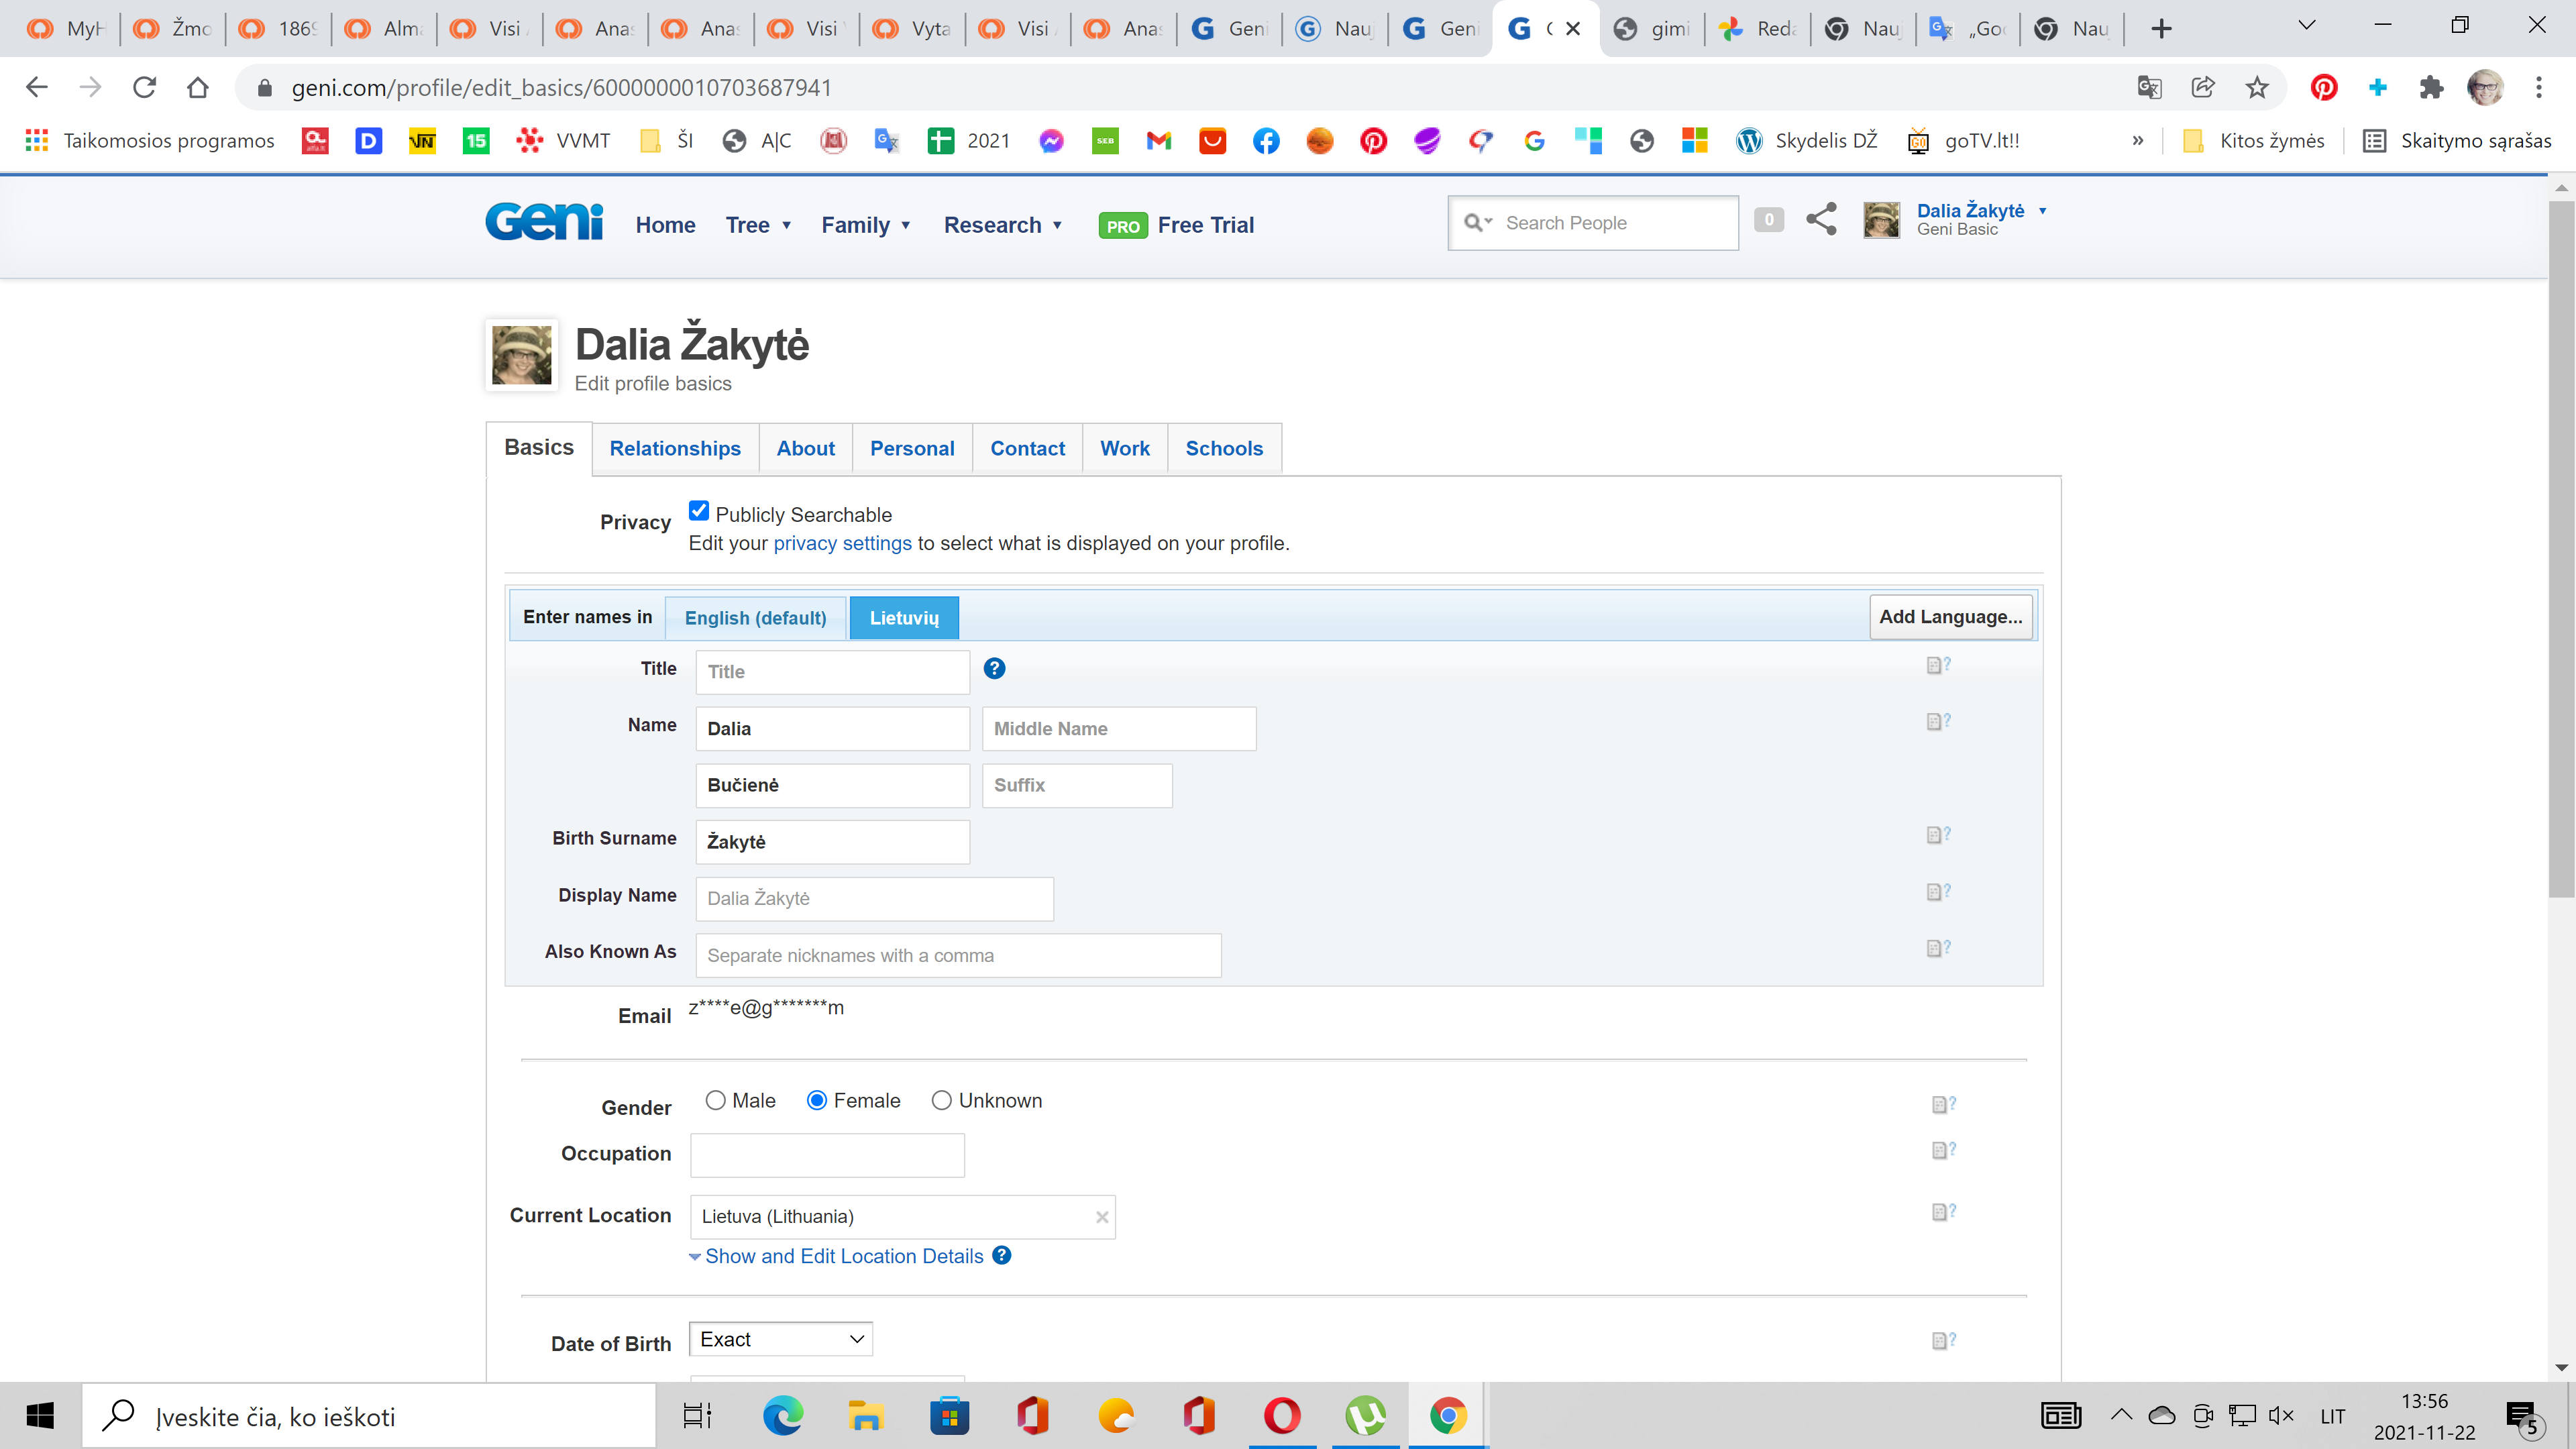Click the Title help question icon

click(994, 669)
